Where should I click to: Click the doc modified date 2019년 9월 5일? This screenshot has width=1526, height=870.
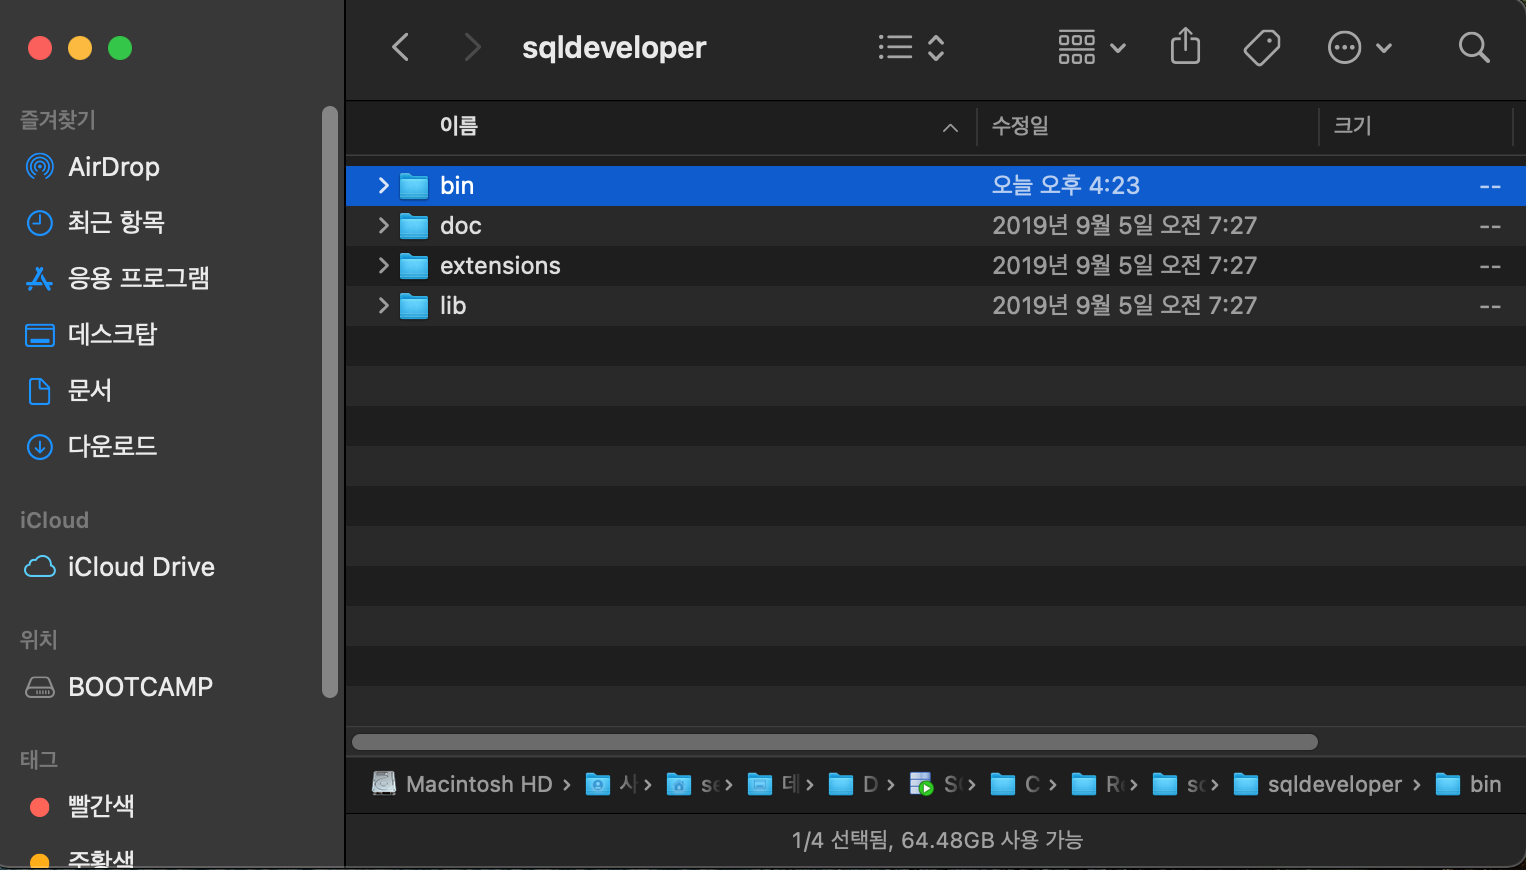tap(1124, 226)
